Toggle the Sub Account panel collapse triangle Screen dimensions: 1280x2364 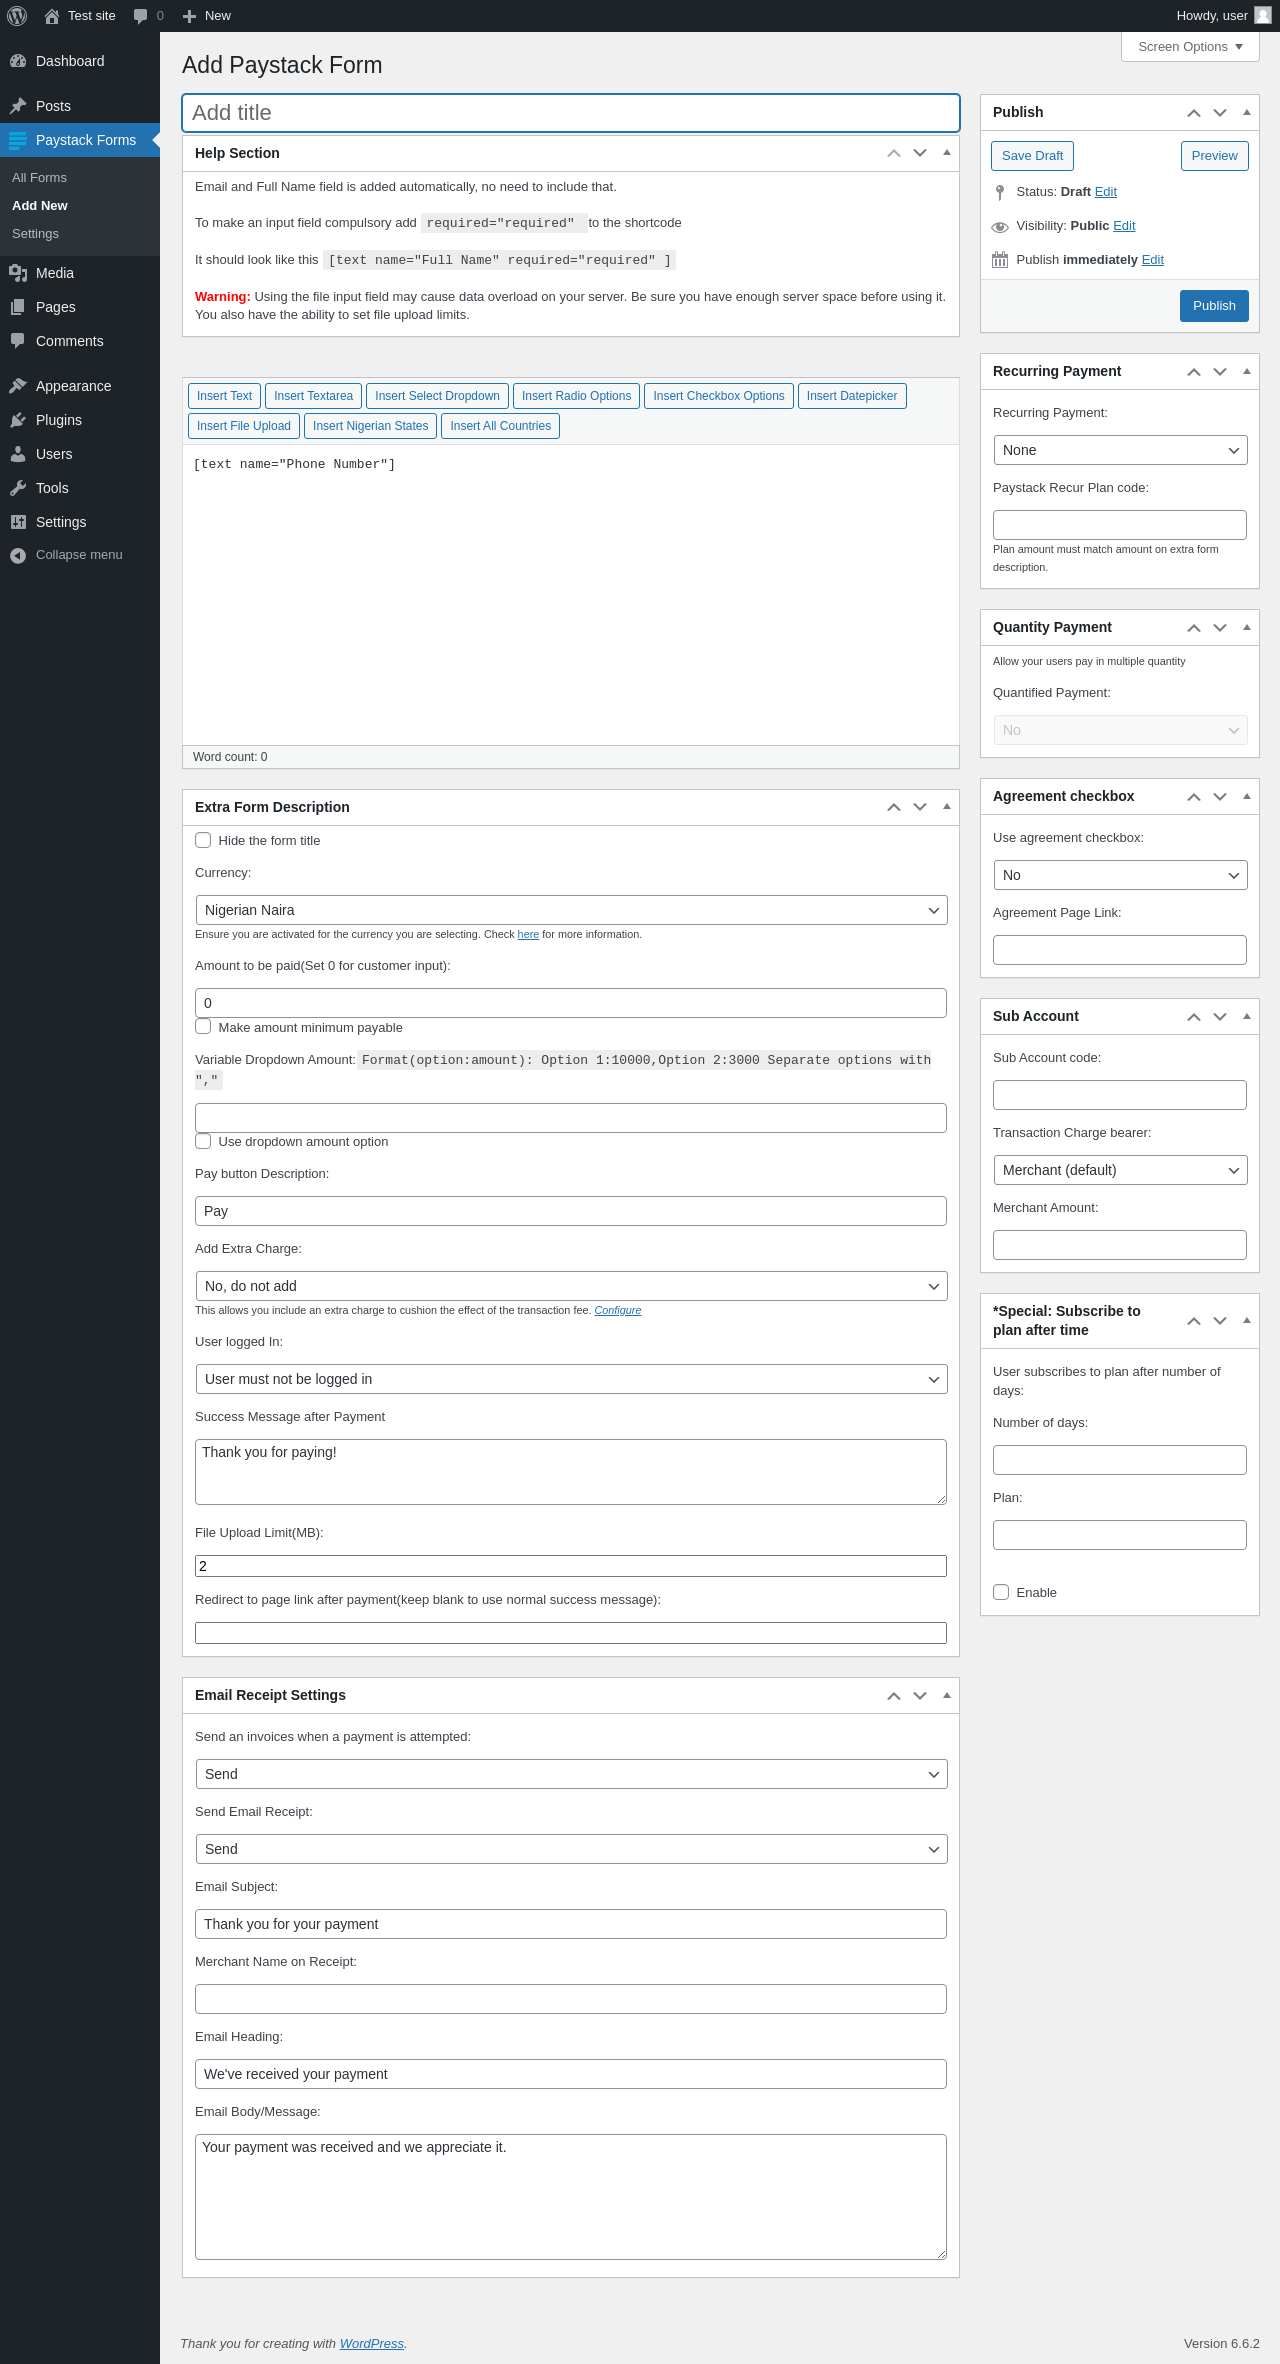click(x=1247, y=1016)
